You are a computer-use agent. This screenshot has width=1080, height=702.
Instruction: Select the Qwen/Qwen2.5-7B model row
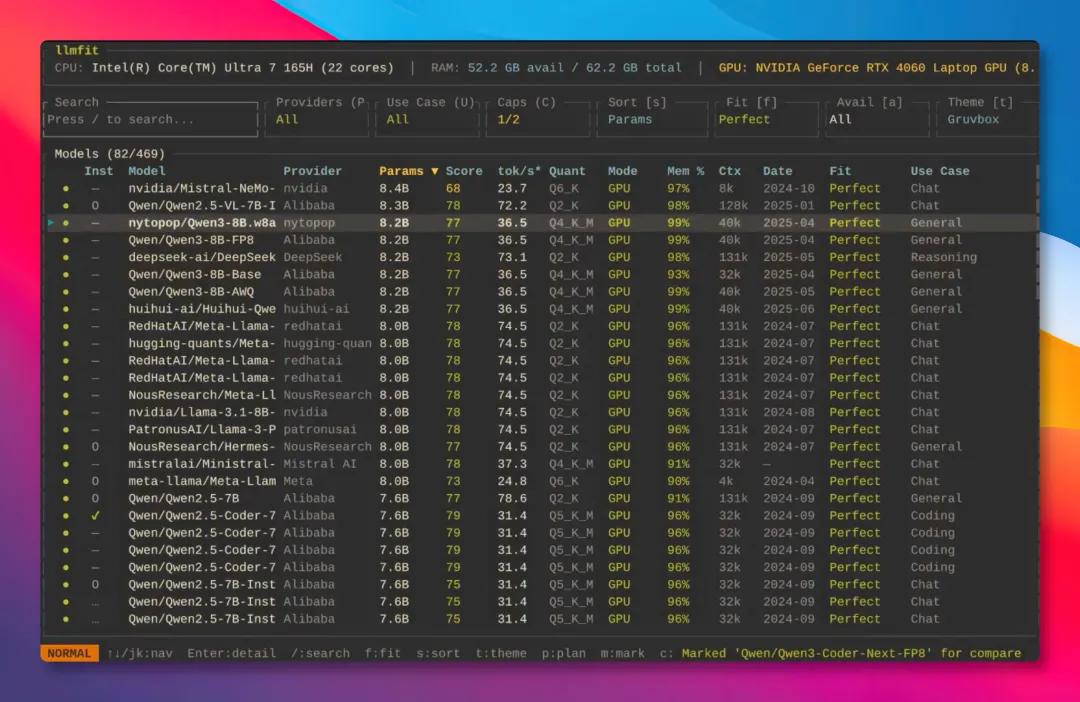(541, 498)
